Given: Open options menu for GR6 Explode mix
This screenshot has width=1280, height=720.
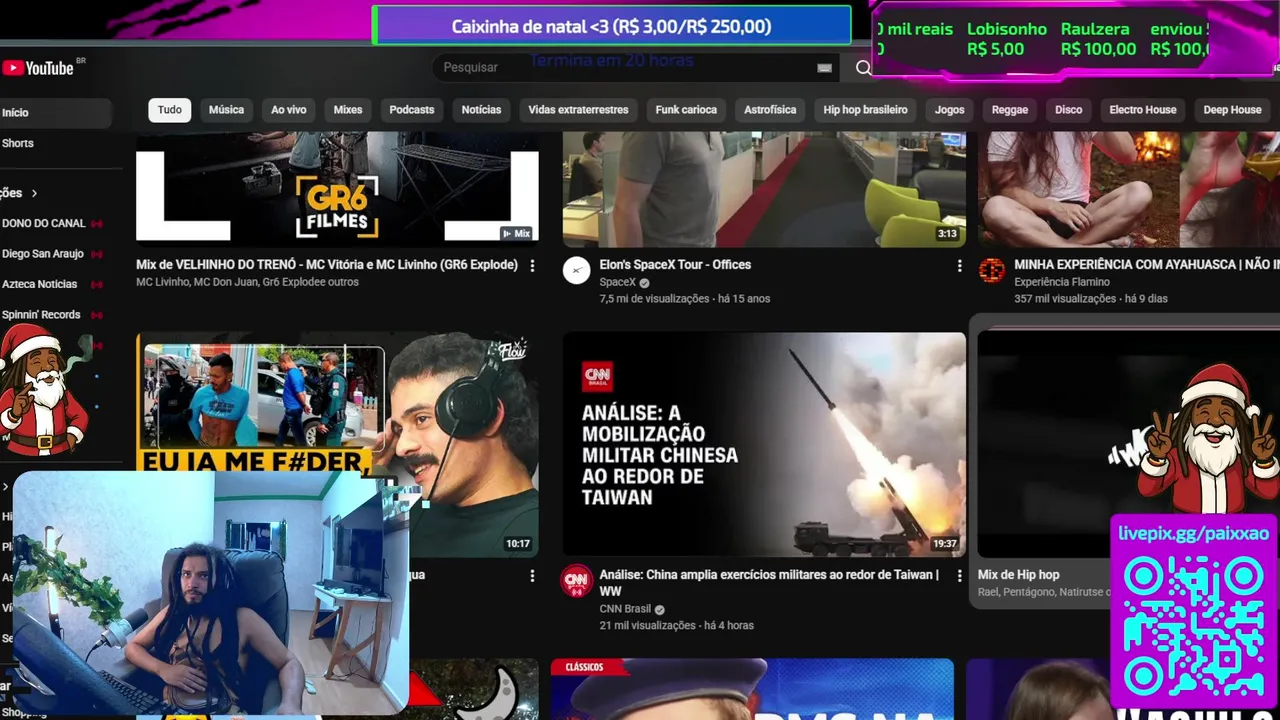Looking at the screenshot, I should click(x=532, y=266).
